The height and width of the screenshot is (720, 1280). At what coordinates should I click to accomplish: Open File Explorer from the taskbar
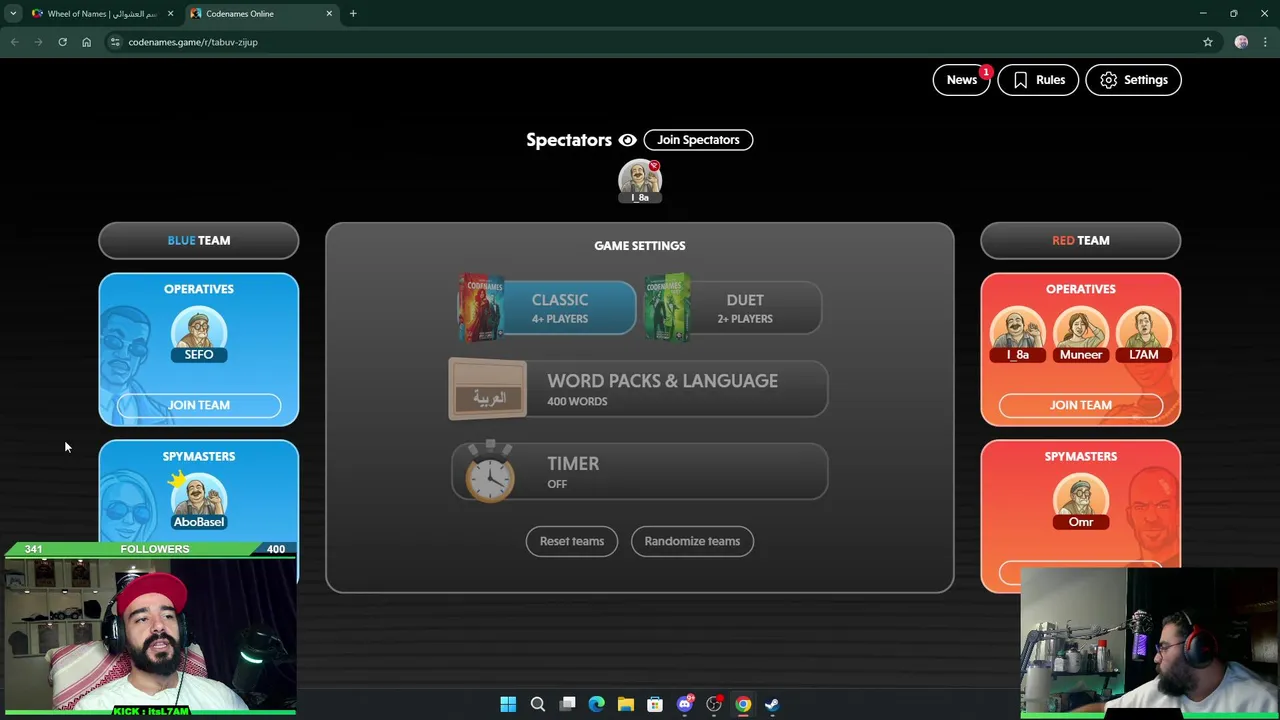(x=626, y=704)
